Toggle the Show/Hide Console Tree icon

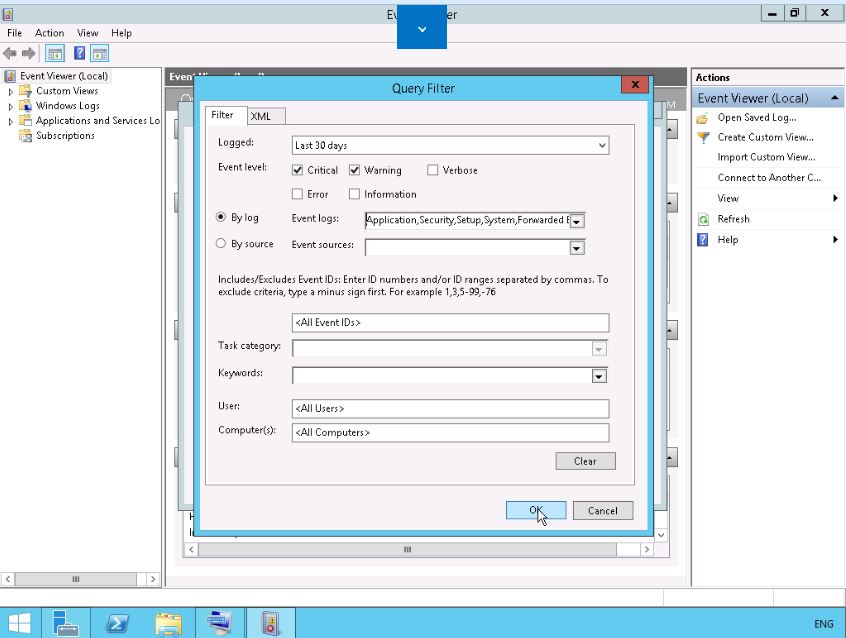click(x=55, y=53)
